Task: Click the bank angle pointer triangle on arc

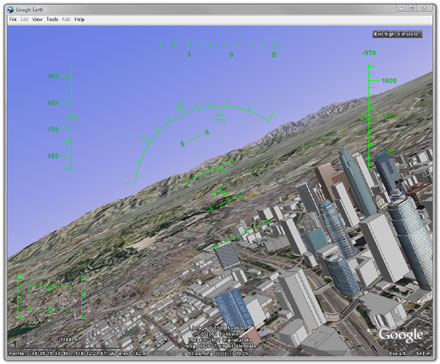Action: (x=180, y=107)
